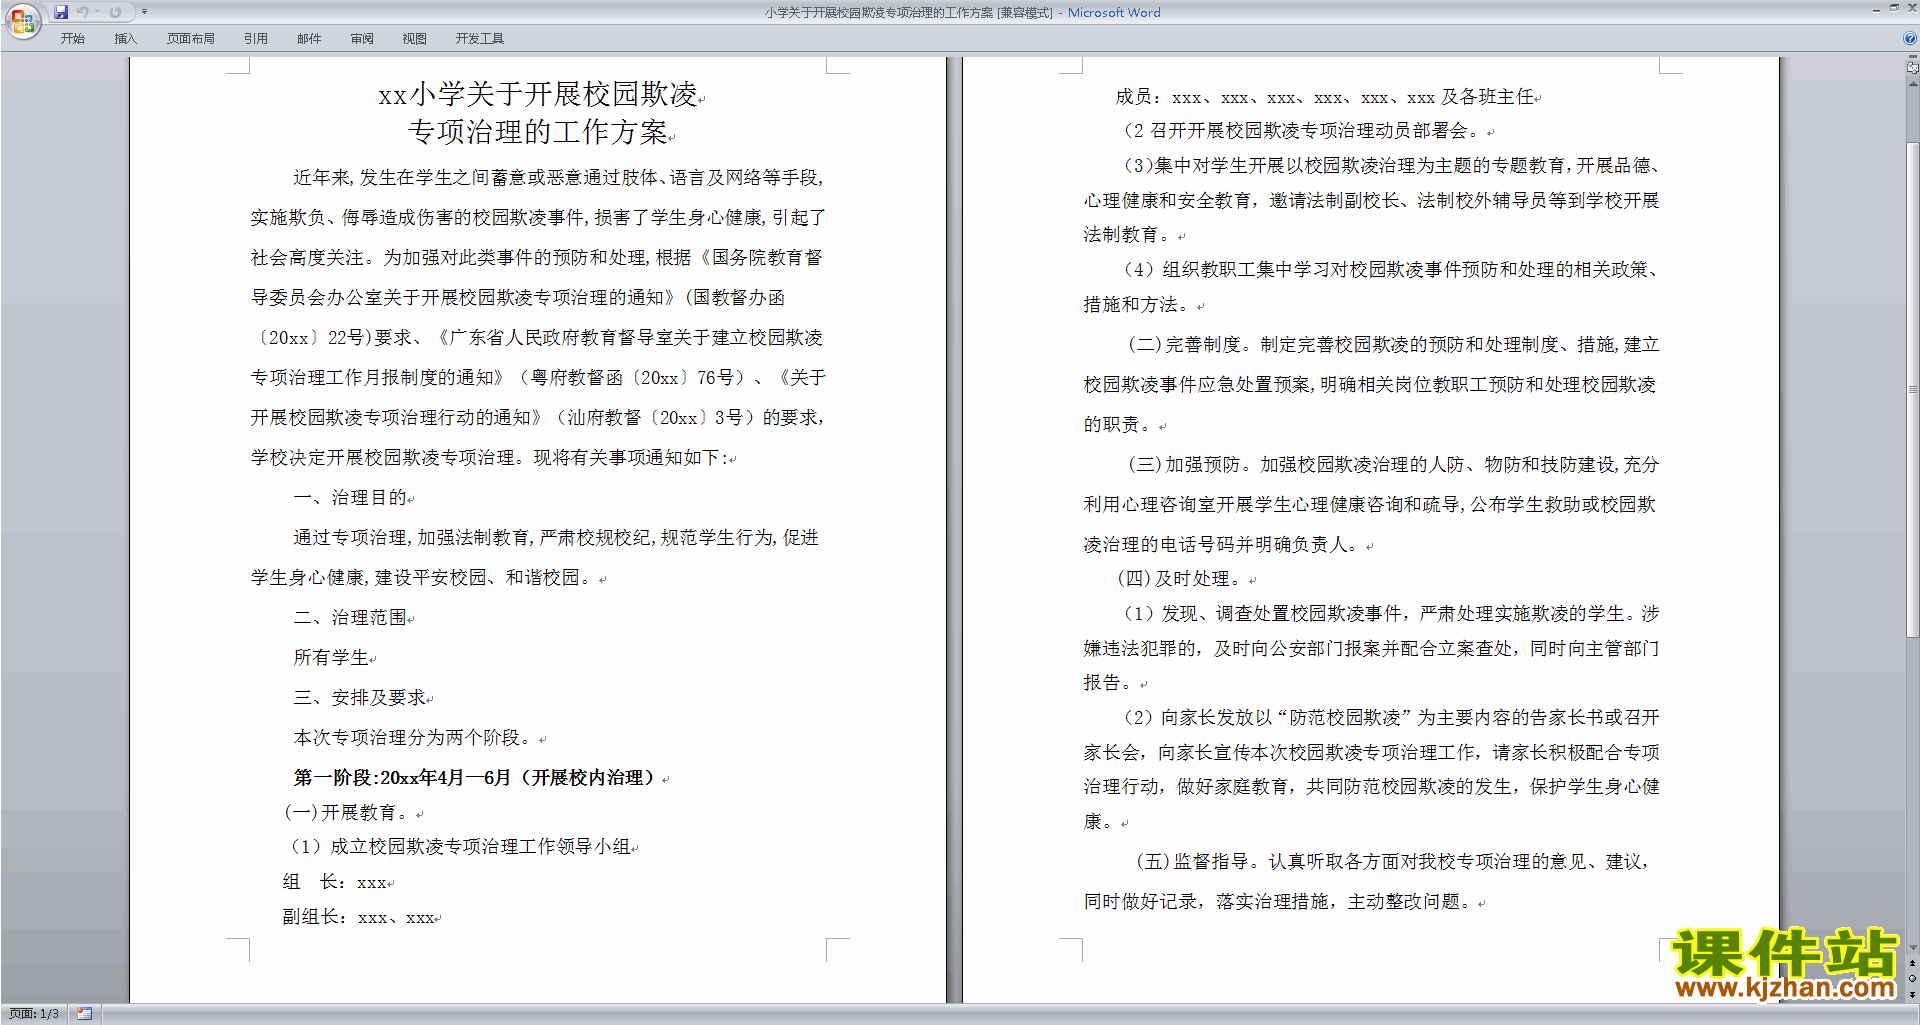Click the vertical scrollbar up arrow

point(1912,84)
